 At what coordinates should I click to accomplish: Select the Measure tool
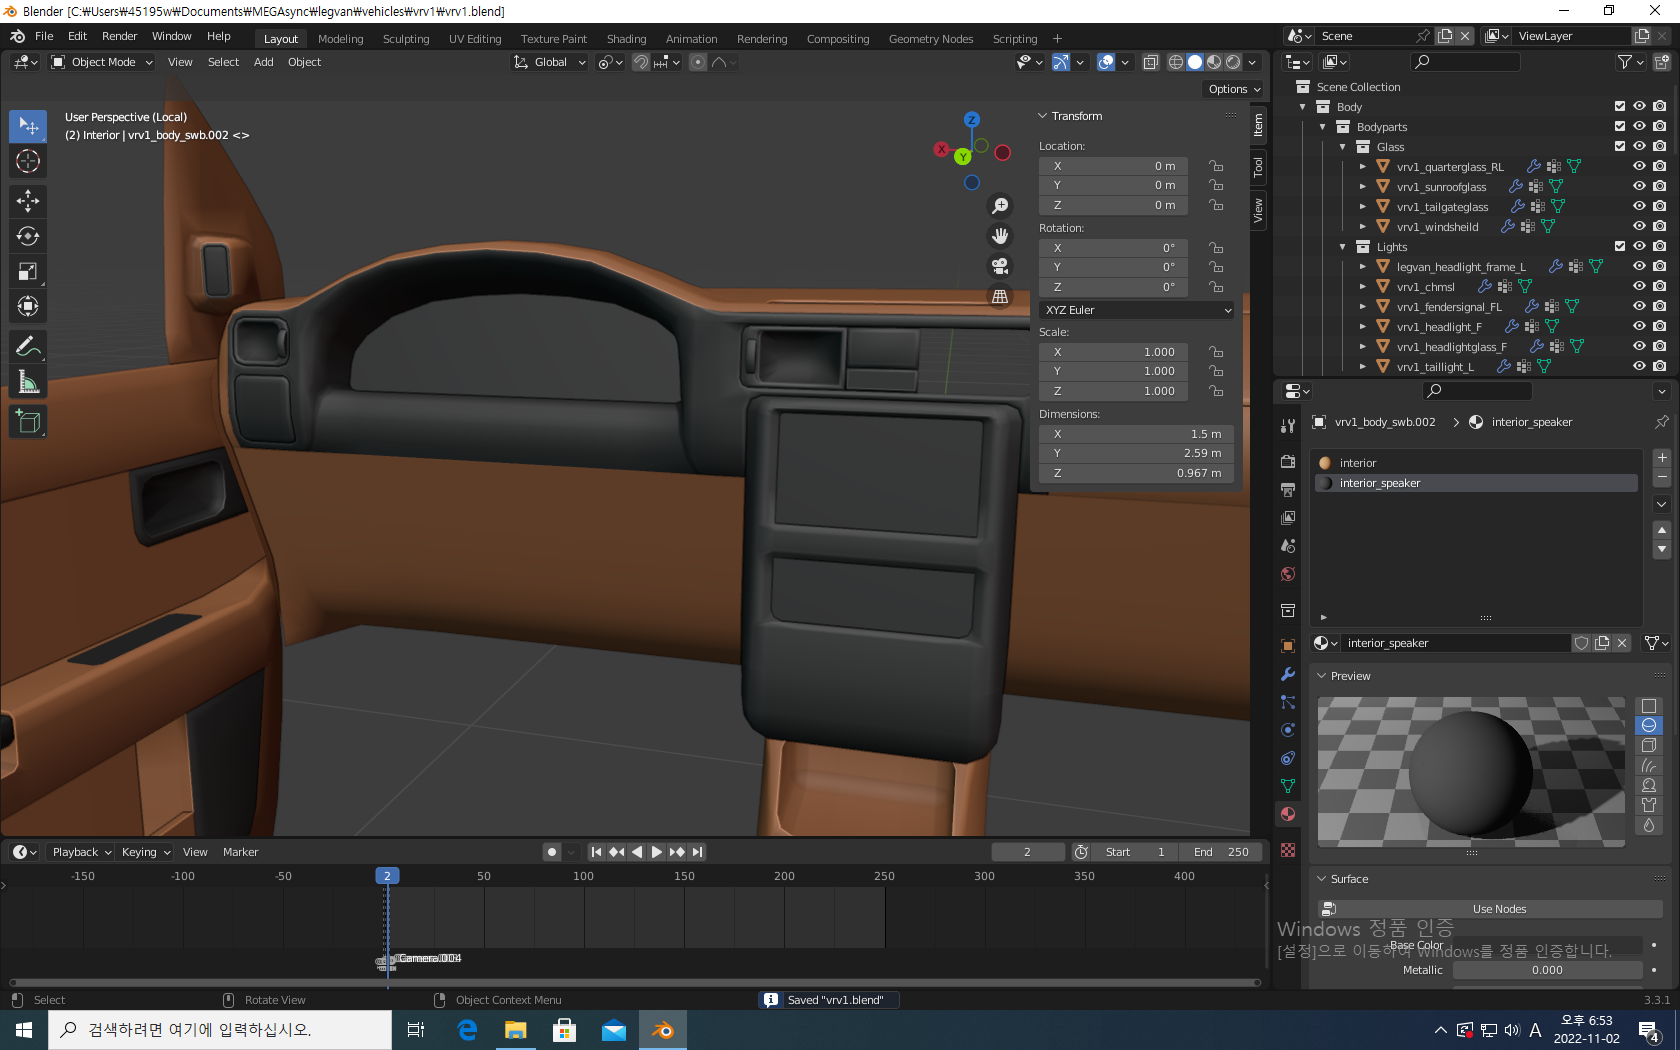click(x=28, y=382)
